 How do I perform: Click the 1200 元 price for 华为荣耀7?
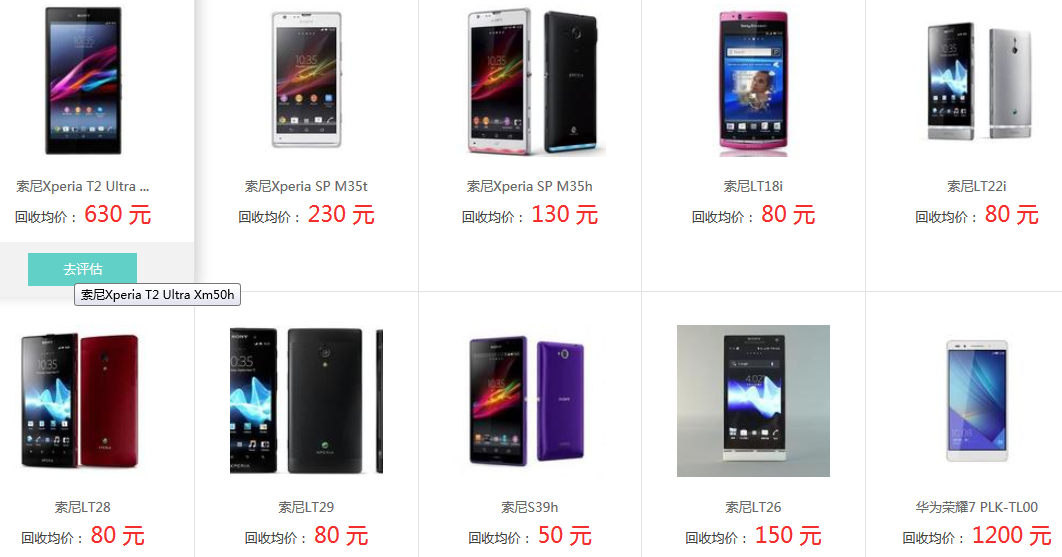[1012, 536]
